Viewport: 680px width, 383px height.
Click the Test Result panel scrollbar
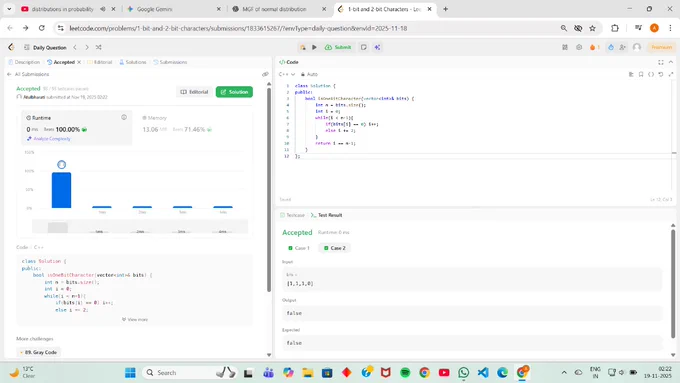673,283
